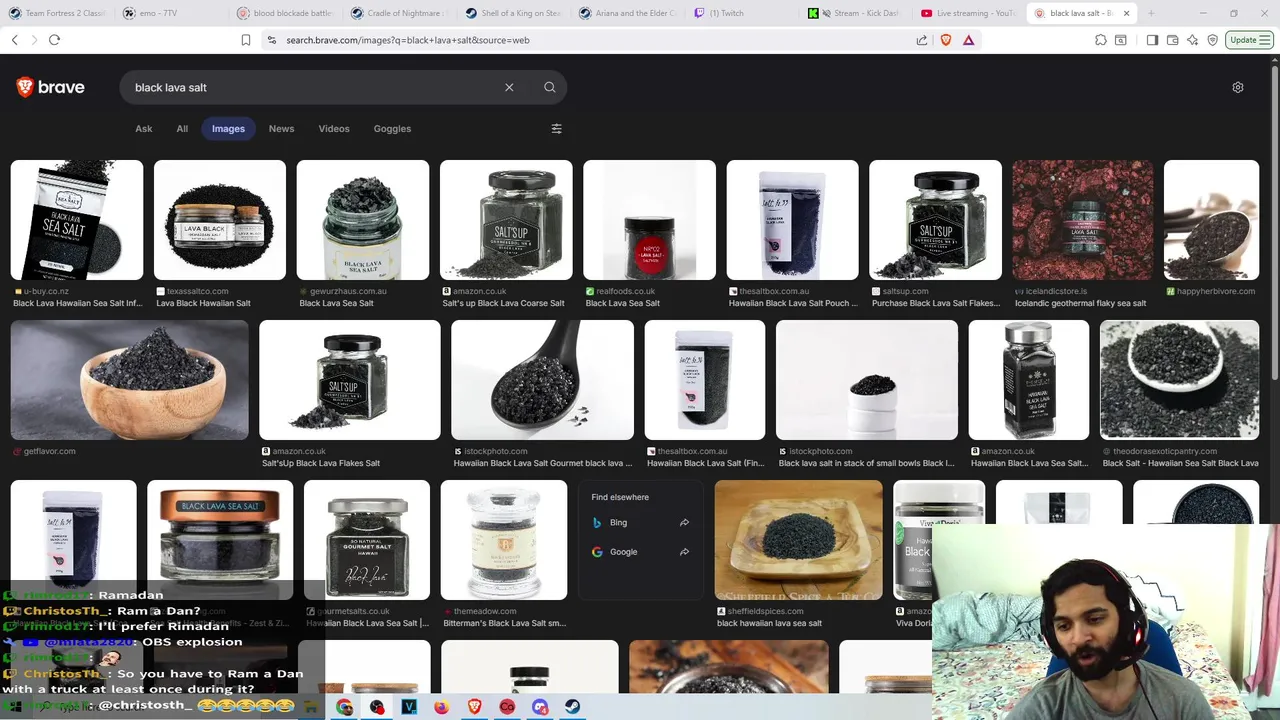Open Discord from the taskbar

click(540, 707)
